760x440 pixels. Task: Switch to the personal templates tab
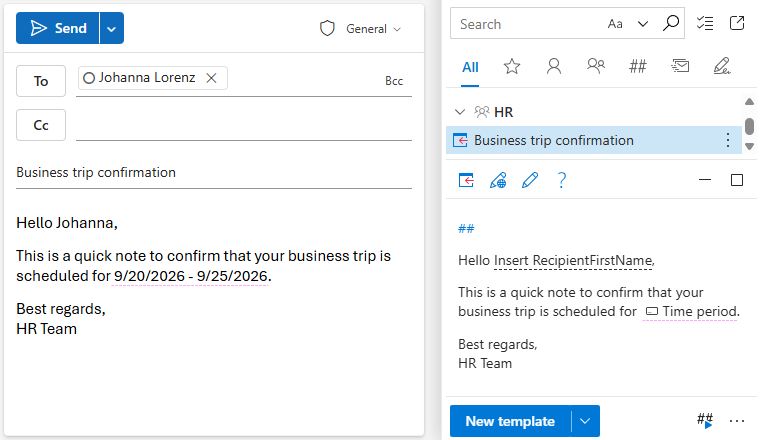tap(554, 66)
